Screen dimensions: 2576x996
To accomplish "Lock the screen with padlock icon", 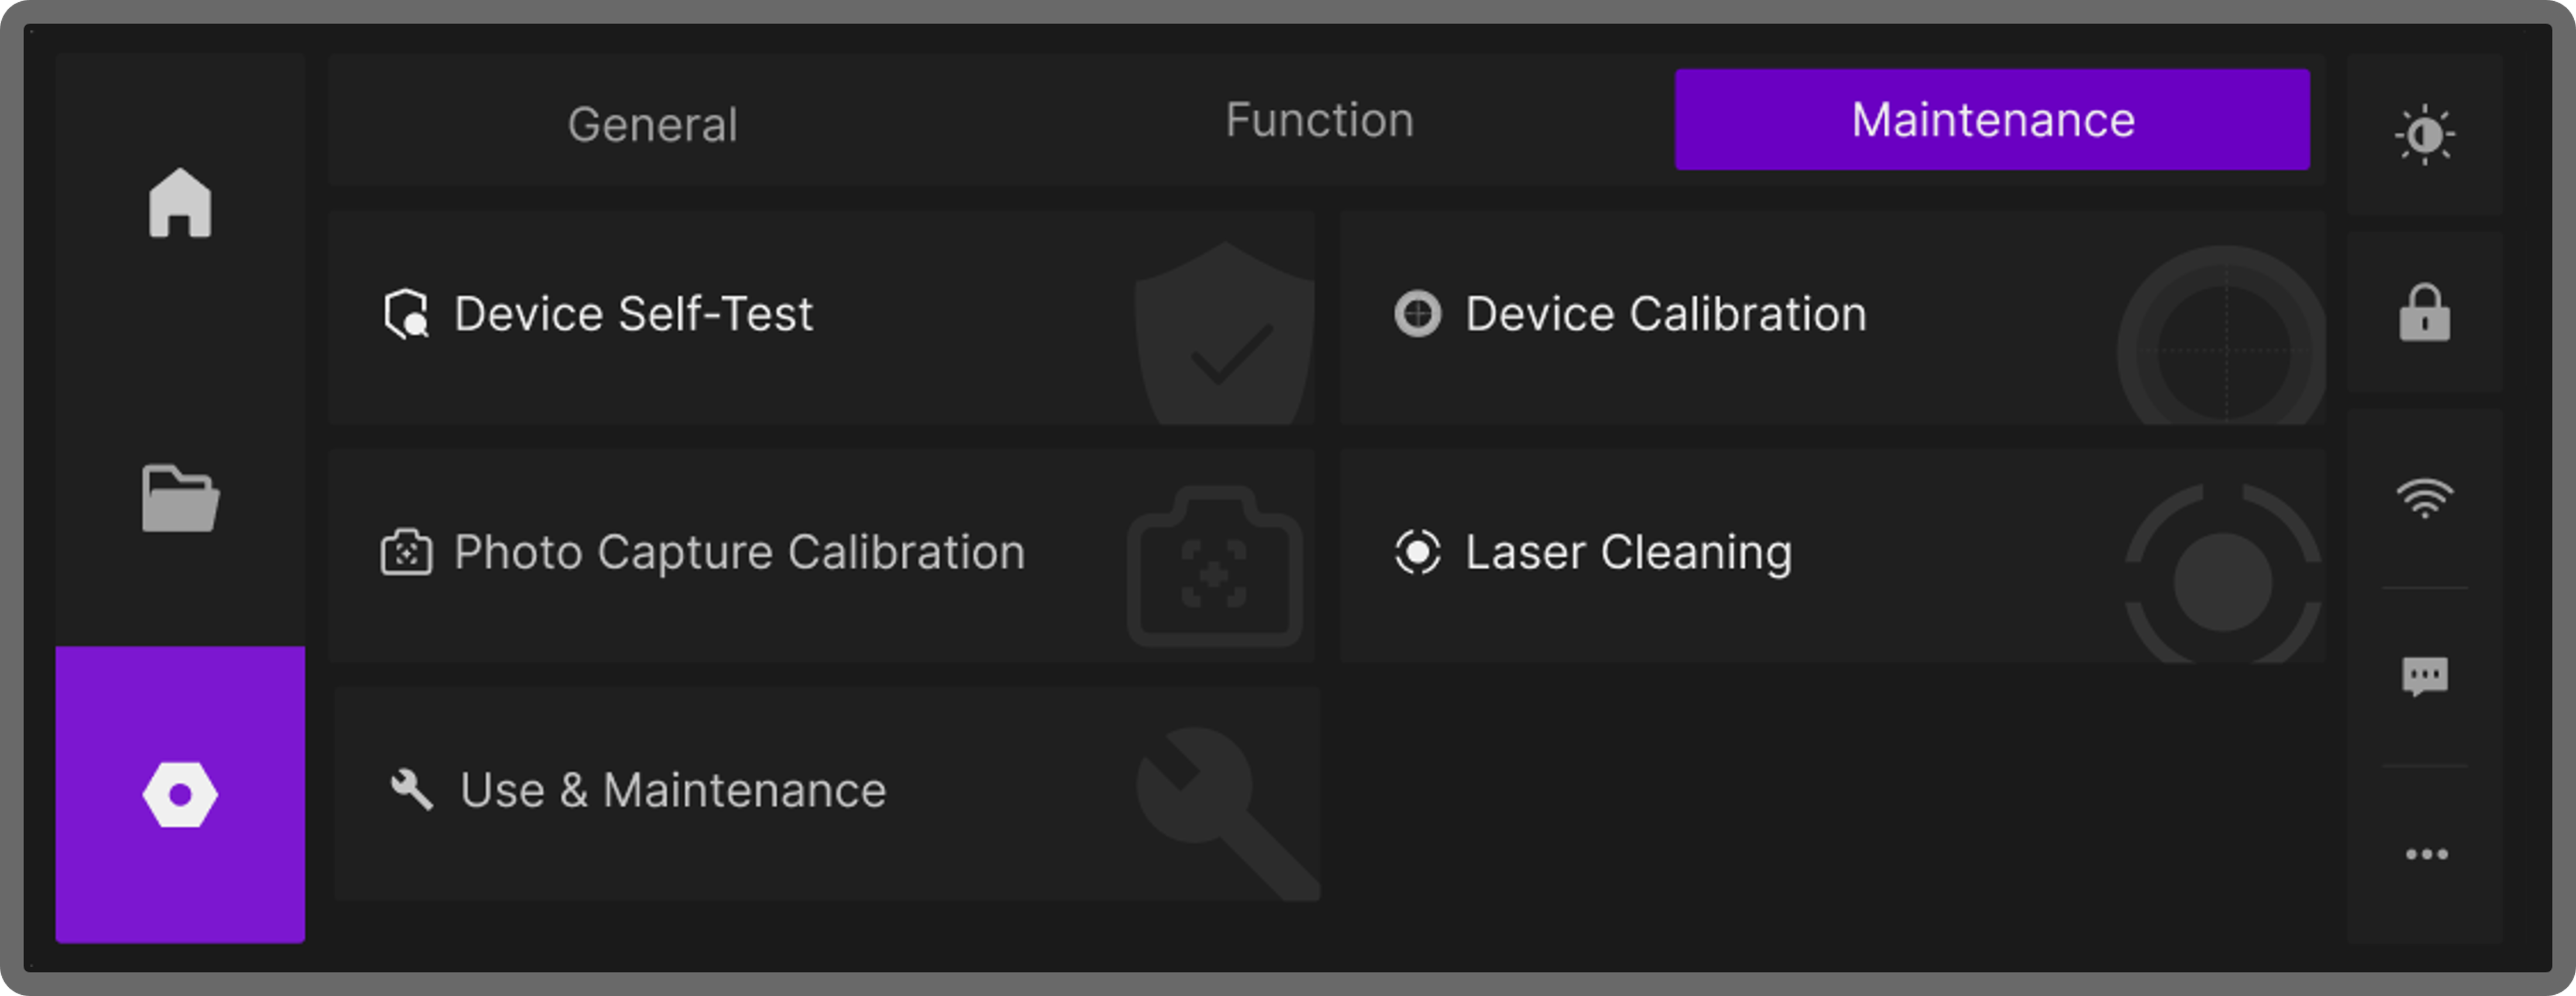I will click(2425, 313).
